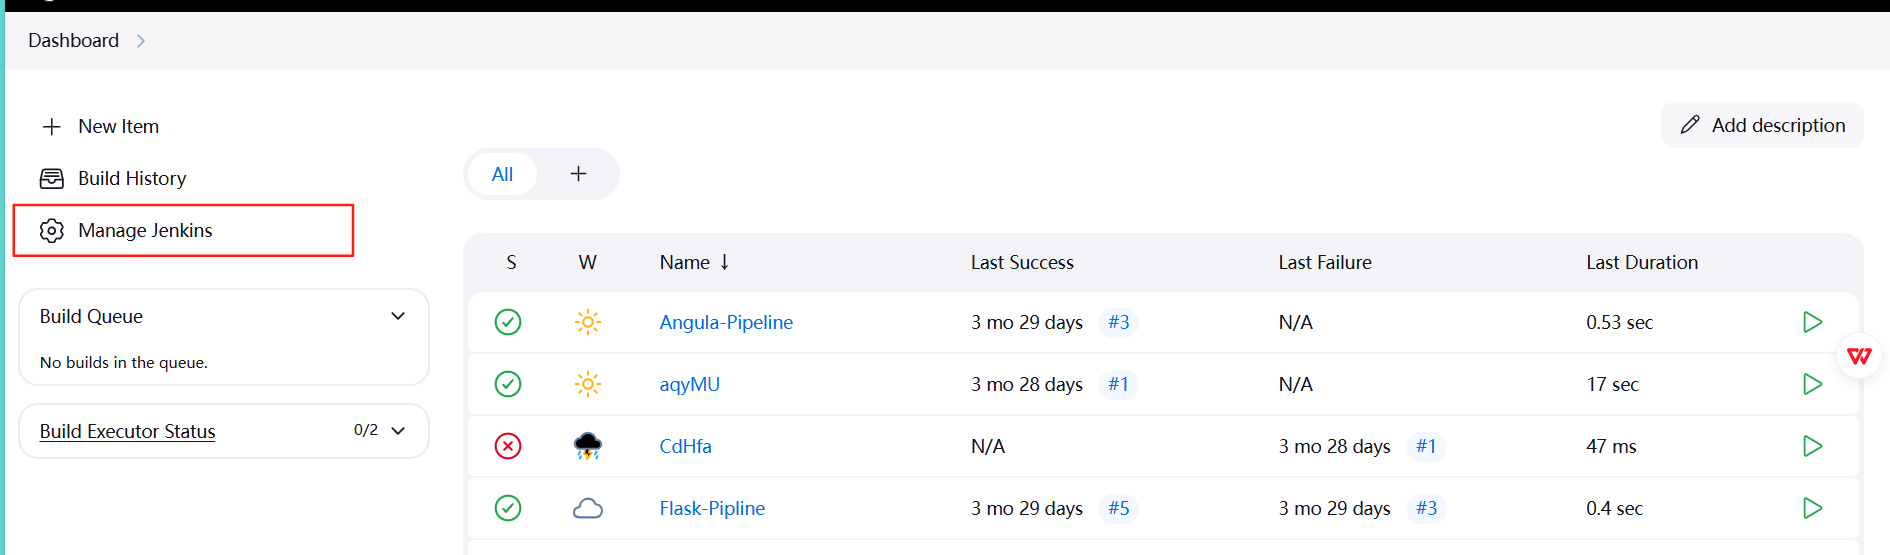Viewport: 1890px width, 555px height.
Task: Sort the table by the Name column
Action: (694, 262)
